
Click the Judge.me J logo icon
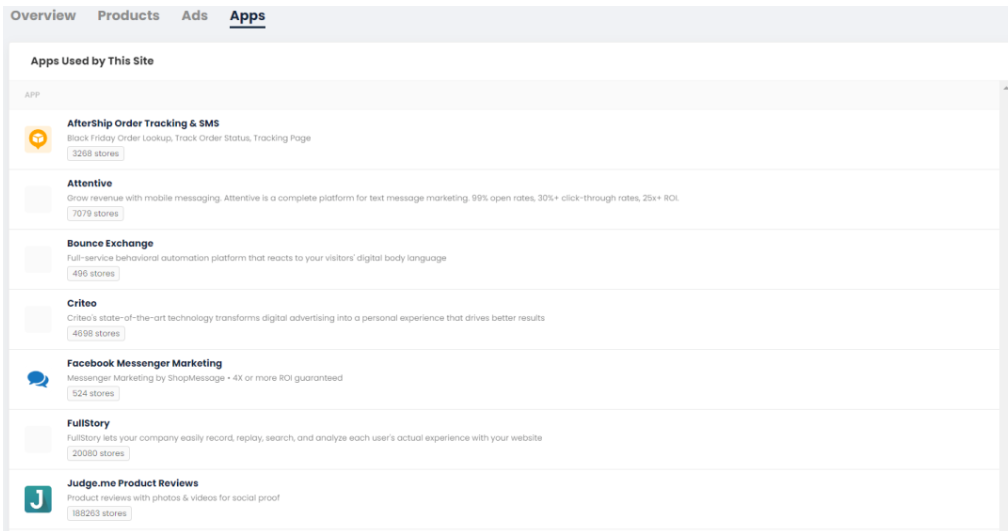(38, 499)
